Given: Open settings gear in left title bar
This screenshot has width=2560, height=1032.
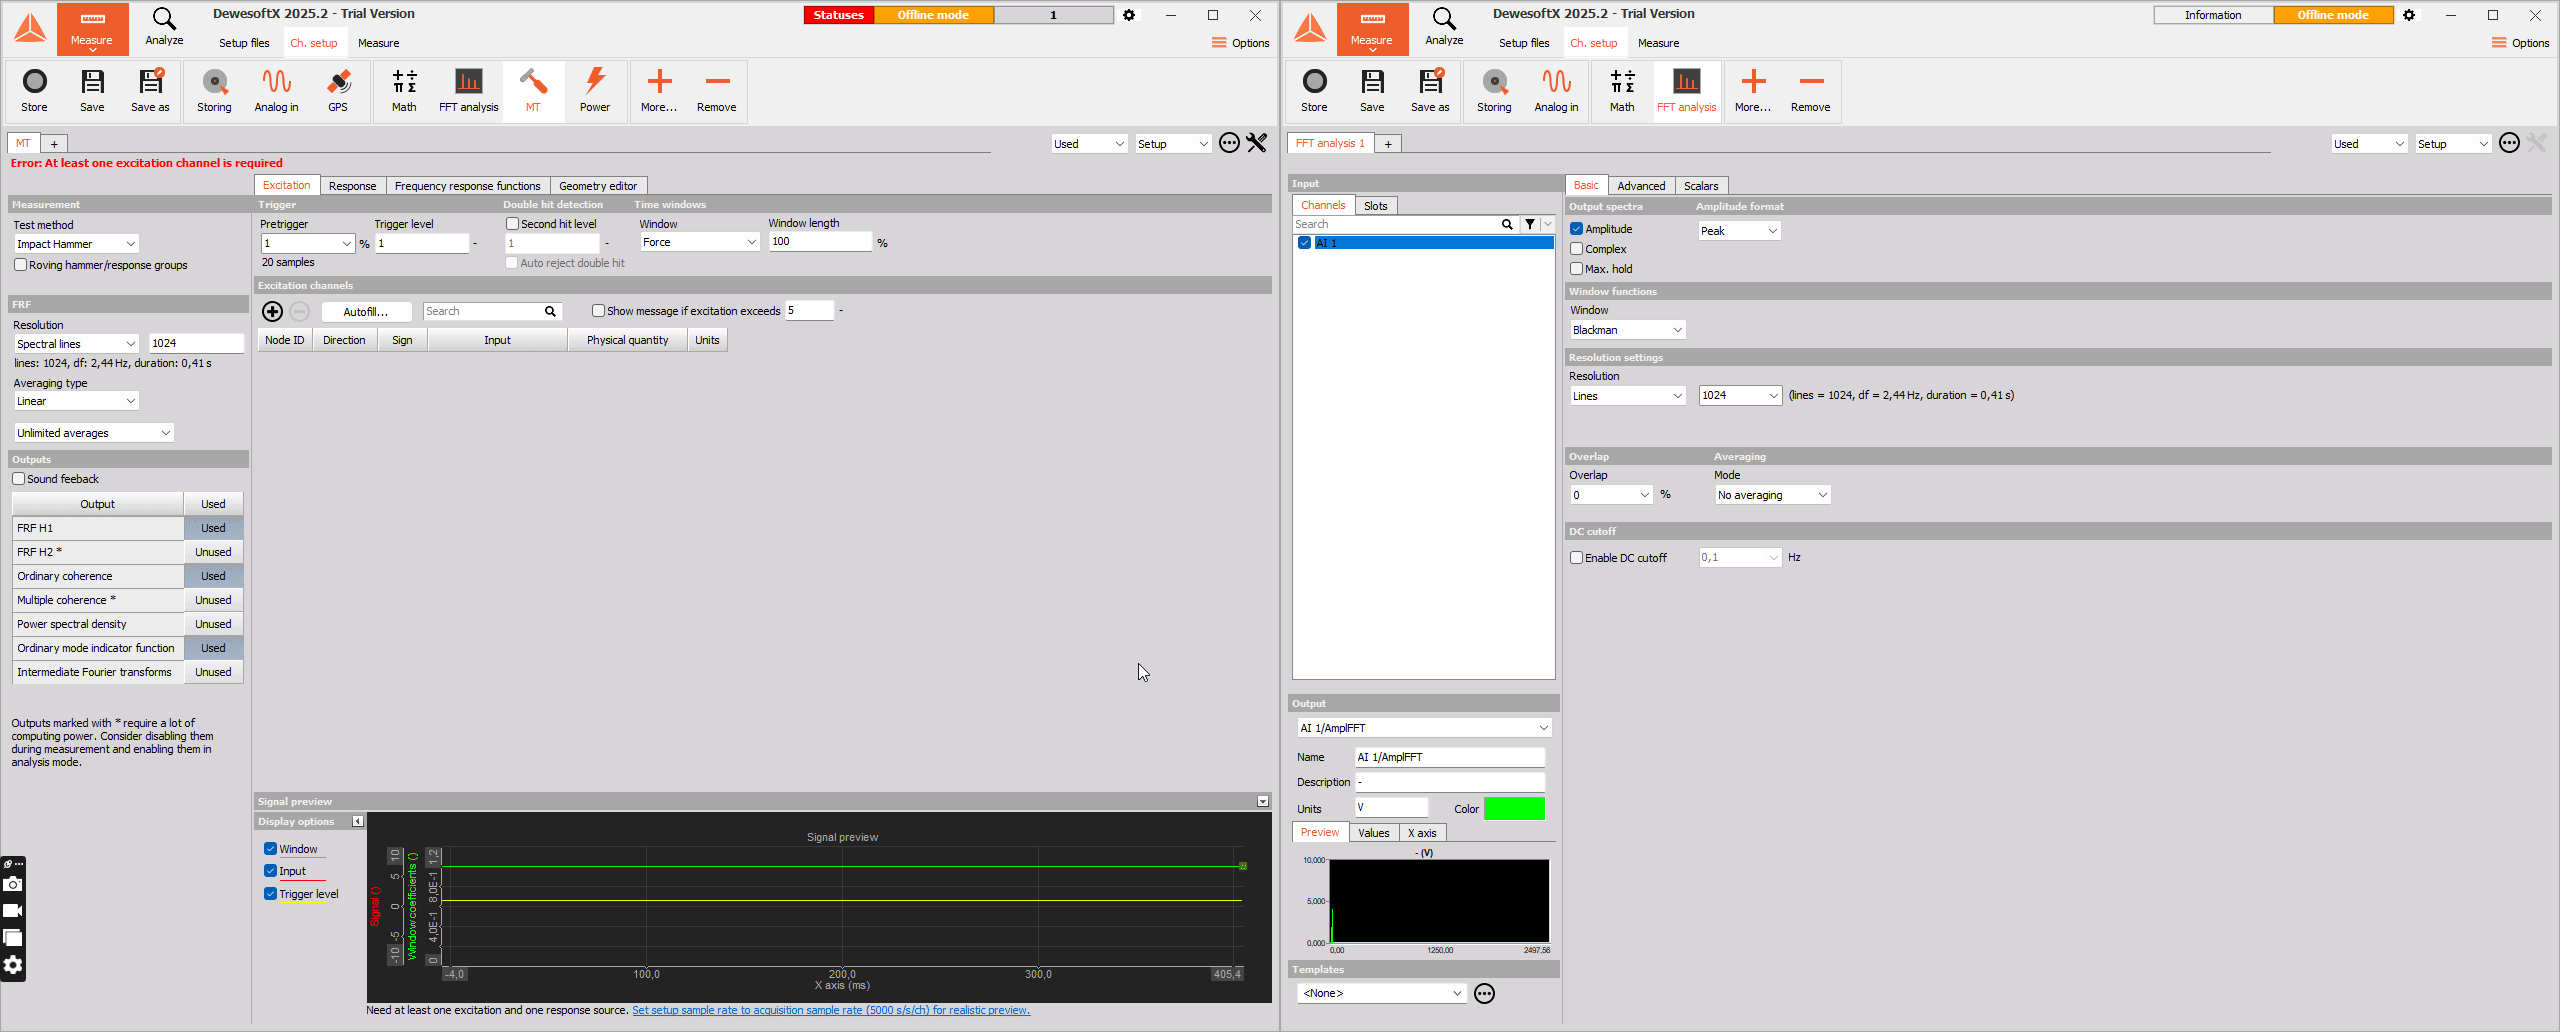Looking at the screenshot, I should point(1129,15).
